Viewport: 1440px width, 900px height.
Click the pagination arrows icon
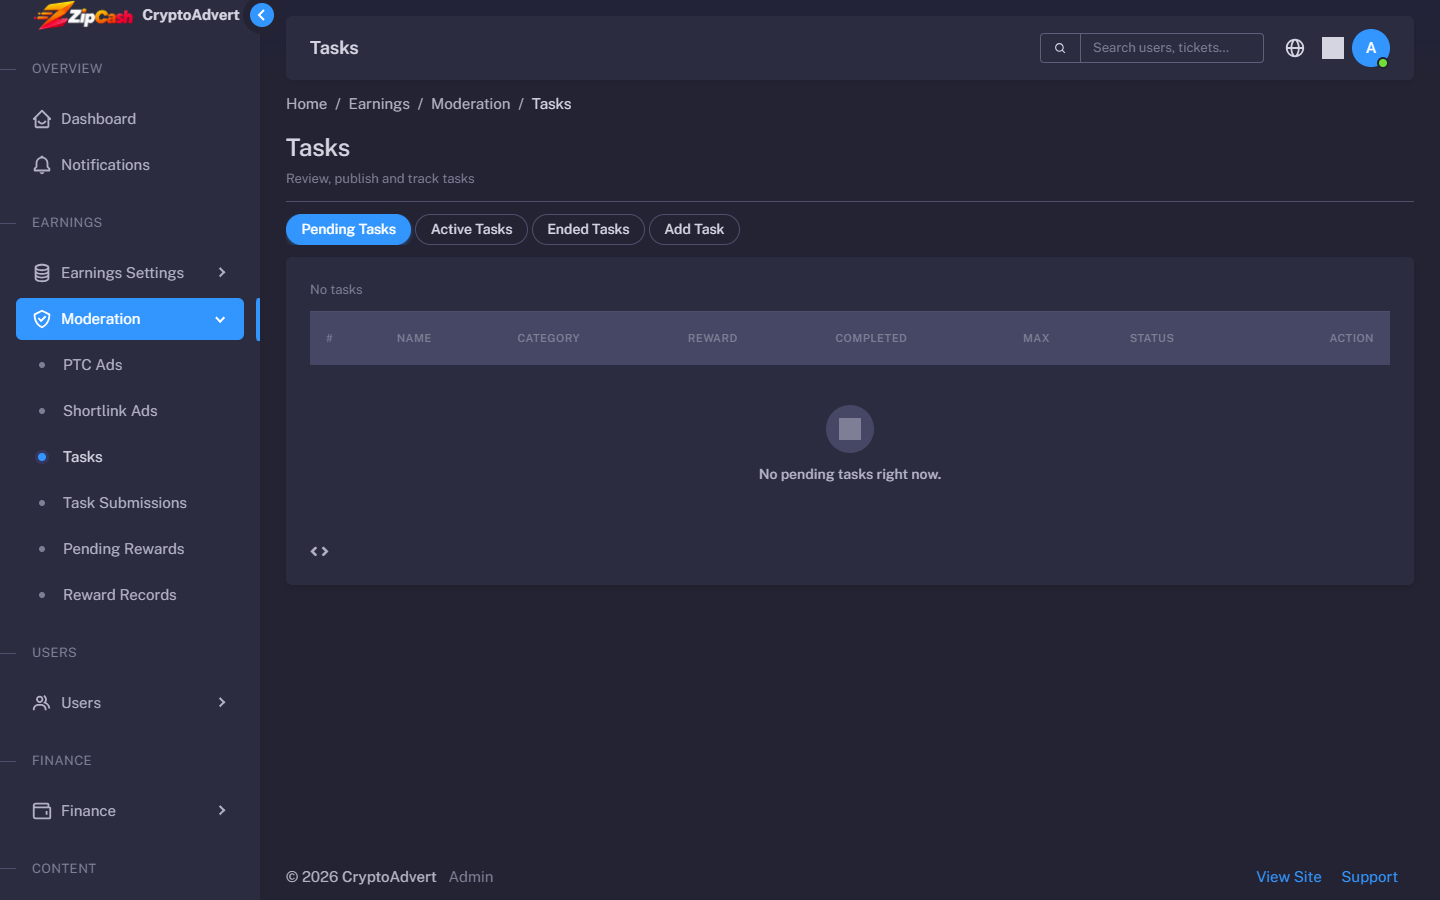pyautogui.click(x=319, y=551)
